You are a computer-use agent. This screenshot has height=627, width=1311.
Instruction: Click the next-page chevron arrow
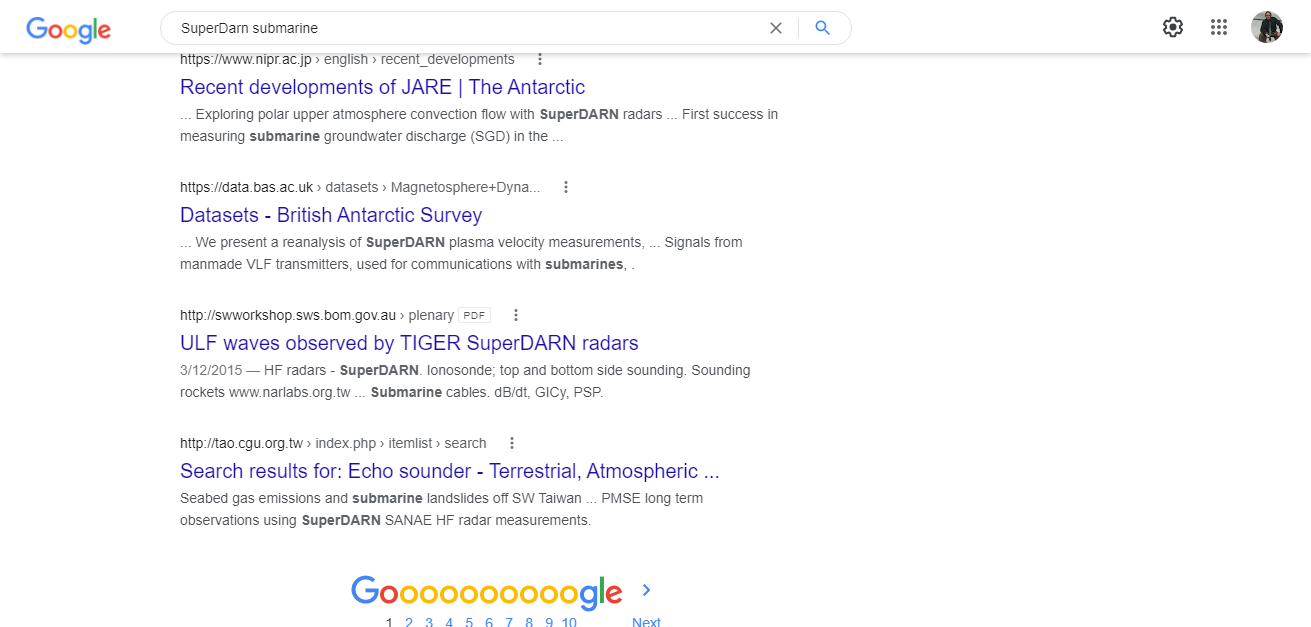point(646,590)
